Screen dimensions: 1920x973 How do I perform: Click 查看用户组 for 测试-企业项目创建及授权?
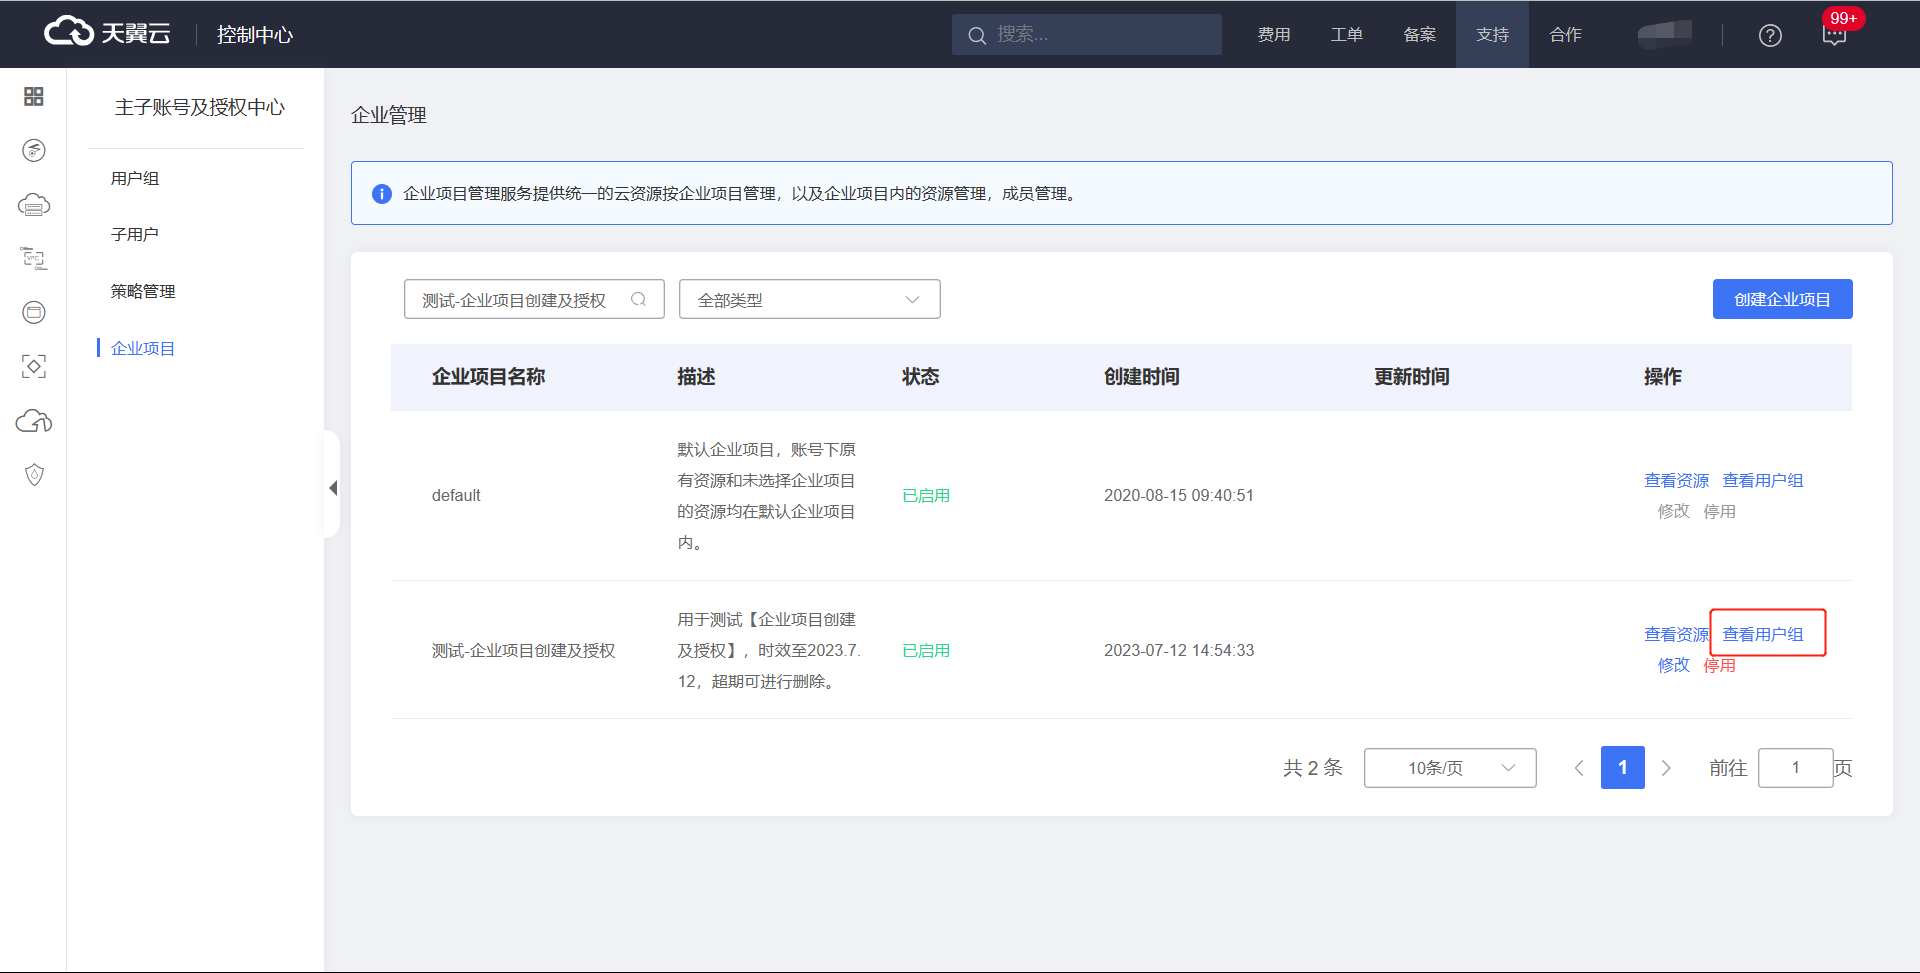click(x=1762, y=634)
